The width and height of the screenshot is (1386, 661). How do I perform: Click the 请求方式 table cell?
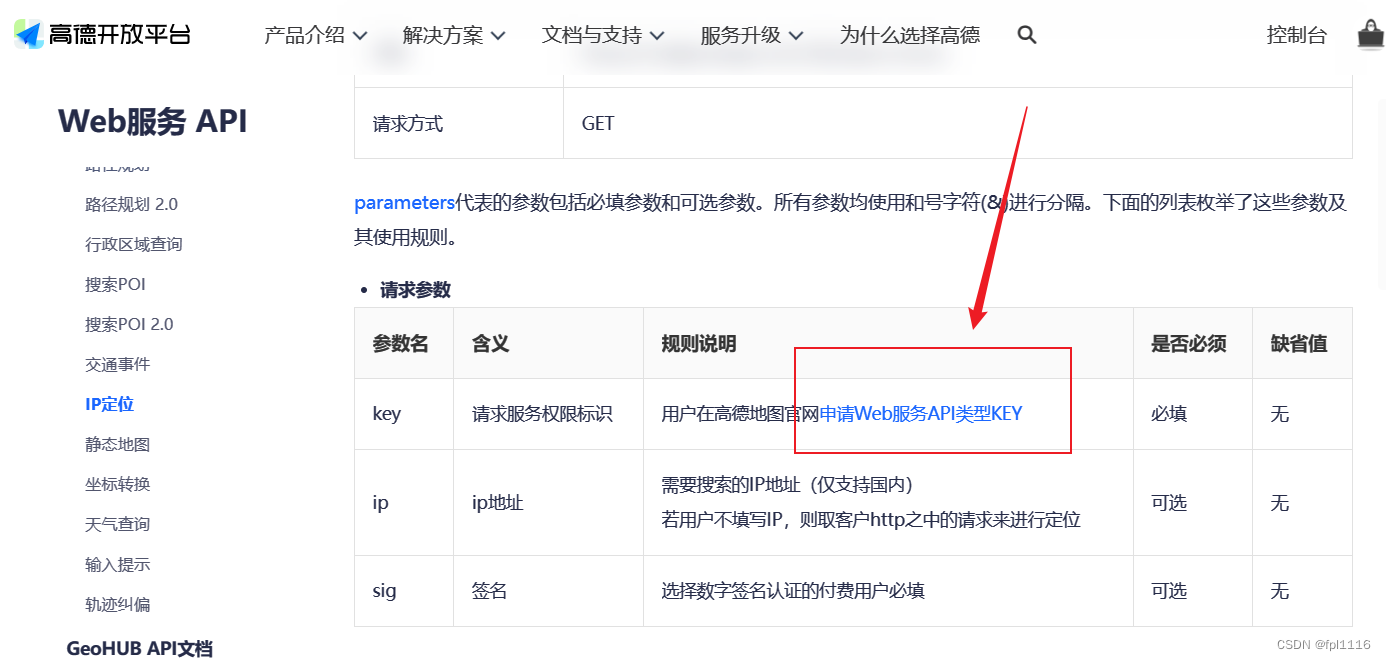coord(459,124)
